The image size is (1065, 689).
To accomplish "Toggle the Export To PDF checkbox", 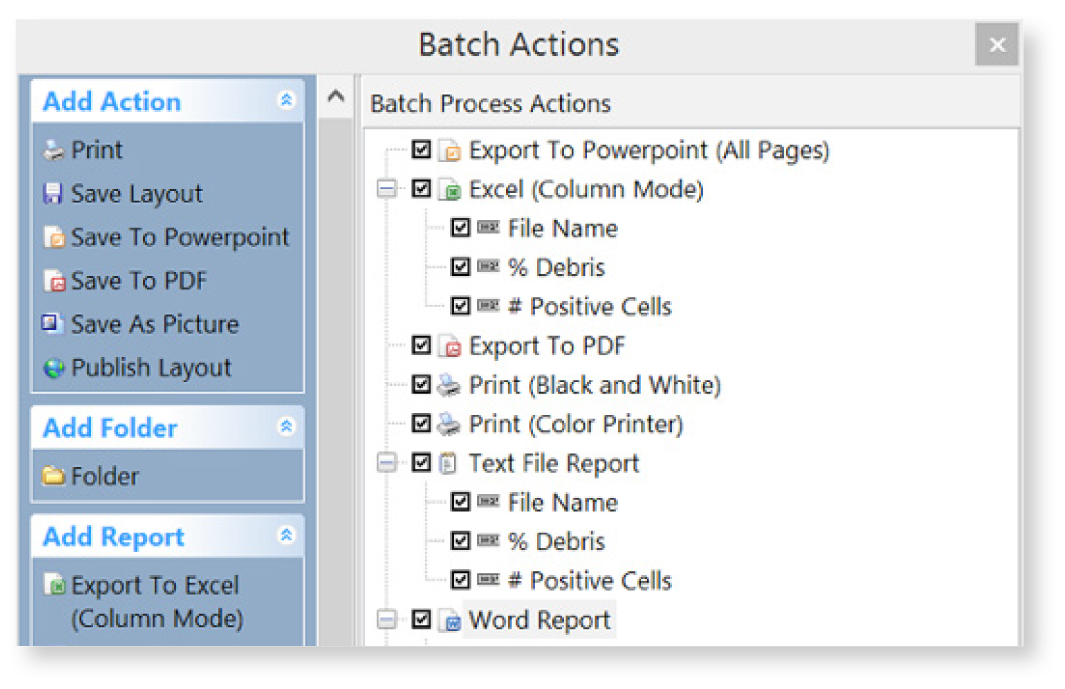I will click(x=422, y=346).
